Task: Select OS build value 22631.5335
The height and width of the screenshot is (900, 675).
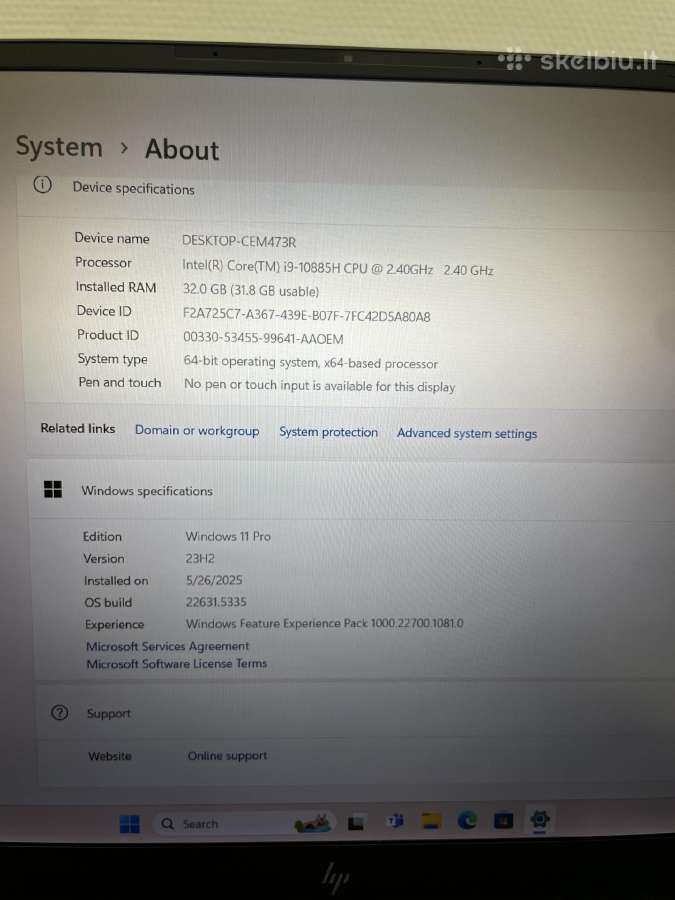Action: tap(216, 602)
